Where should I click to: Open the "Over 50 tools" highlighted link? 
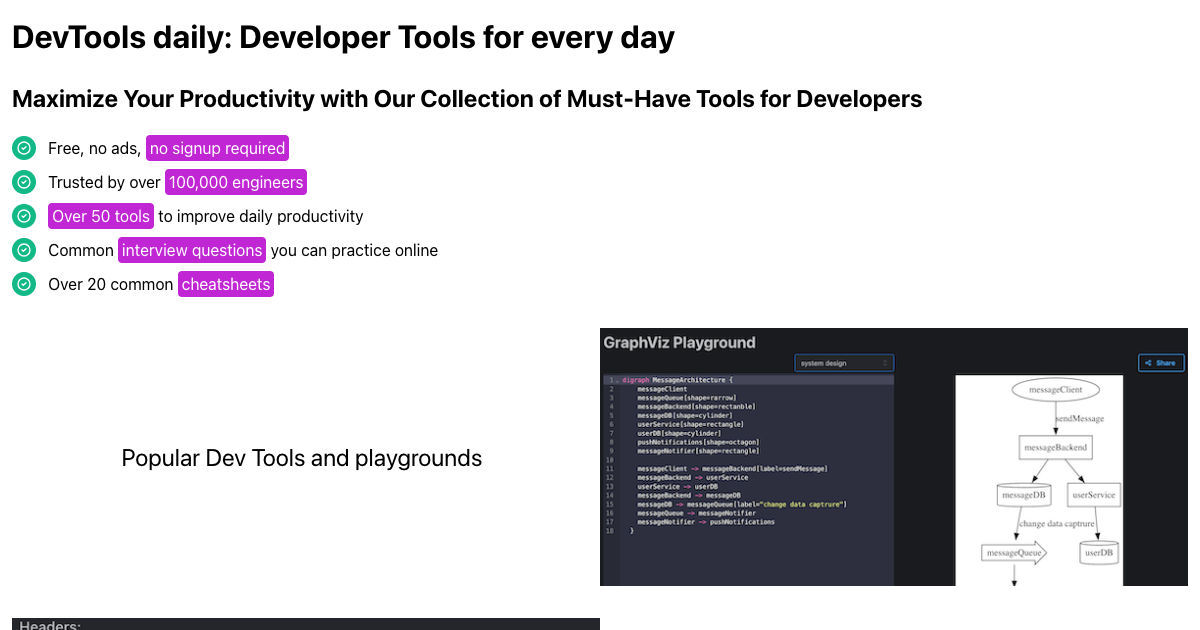(x=101, y=216)
